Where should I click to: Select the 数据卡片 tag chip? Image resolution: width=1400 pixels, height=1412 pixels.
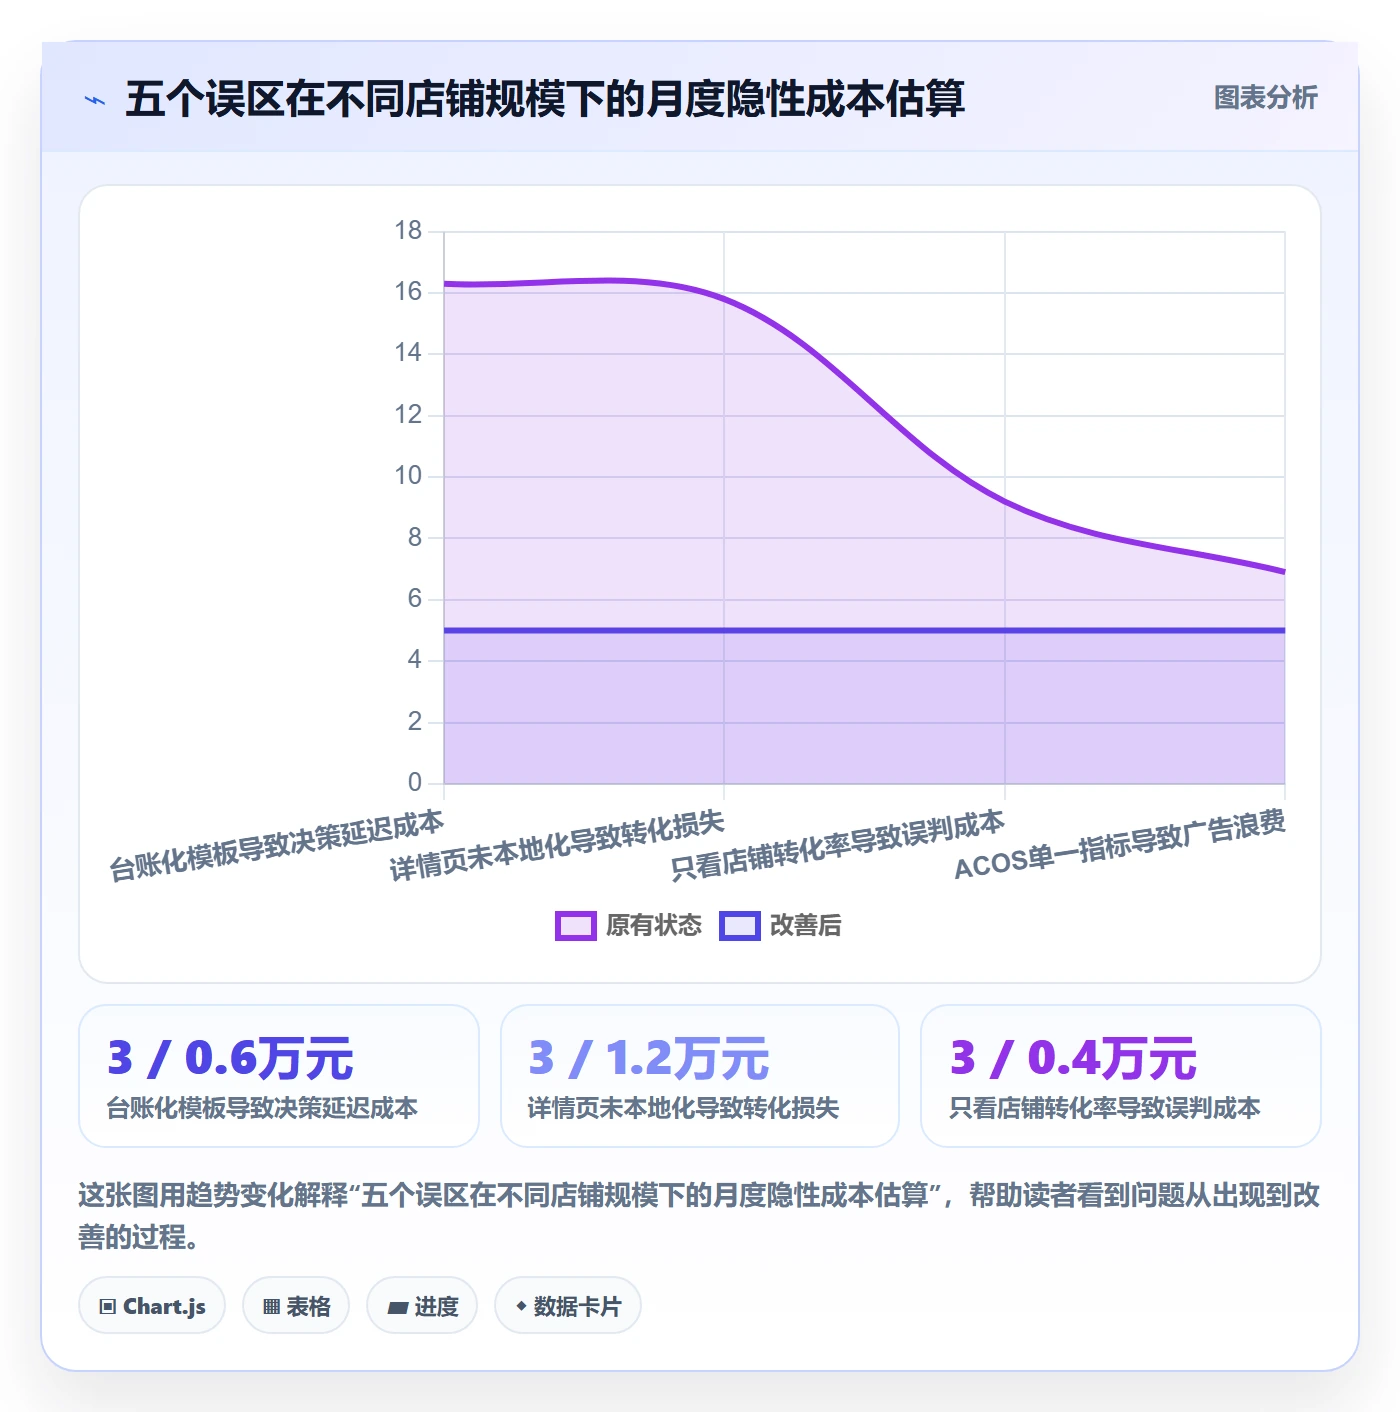568,1306
